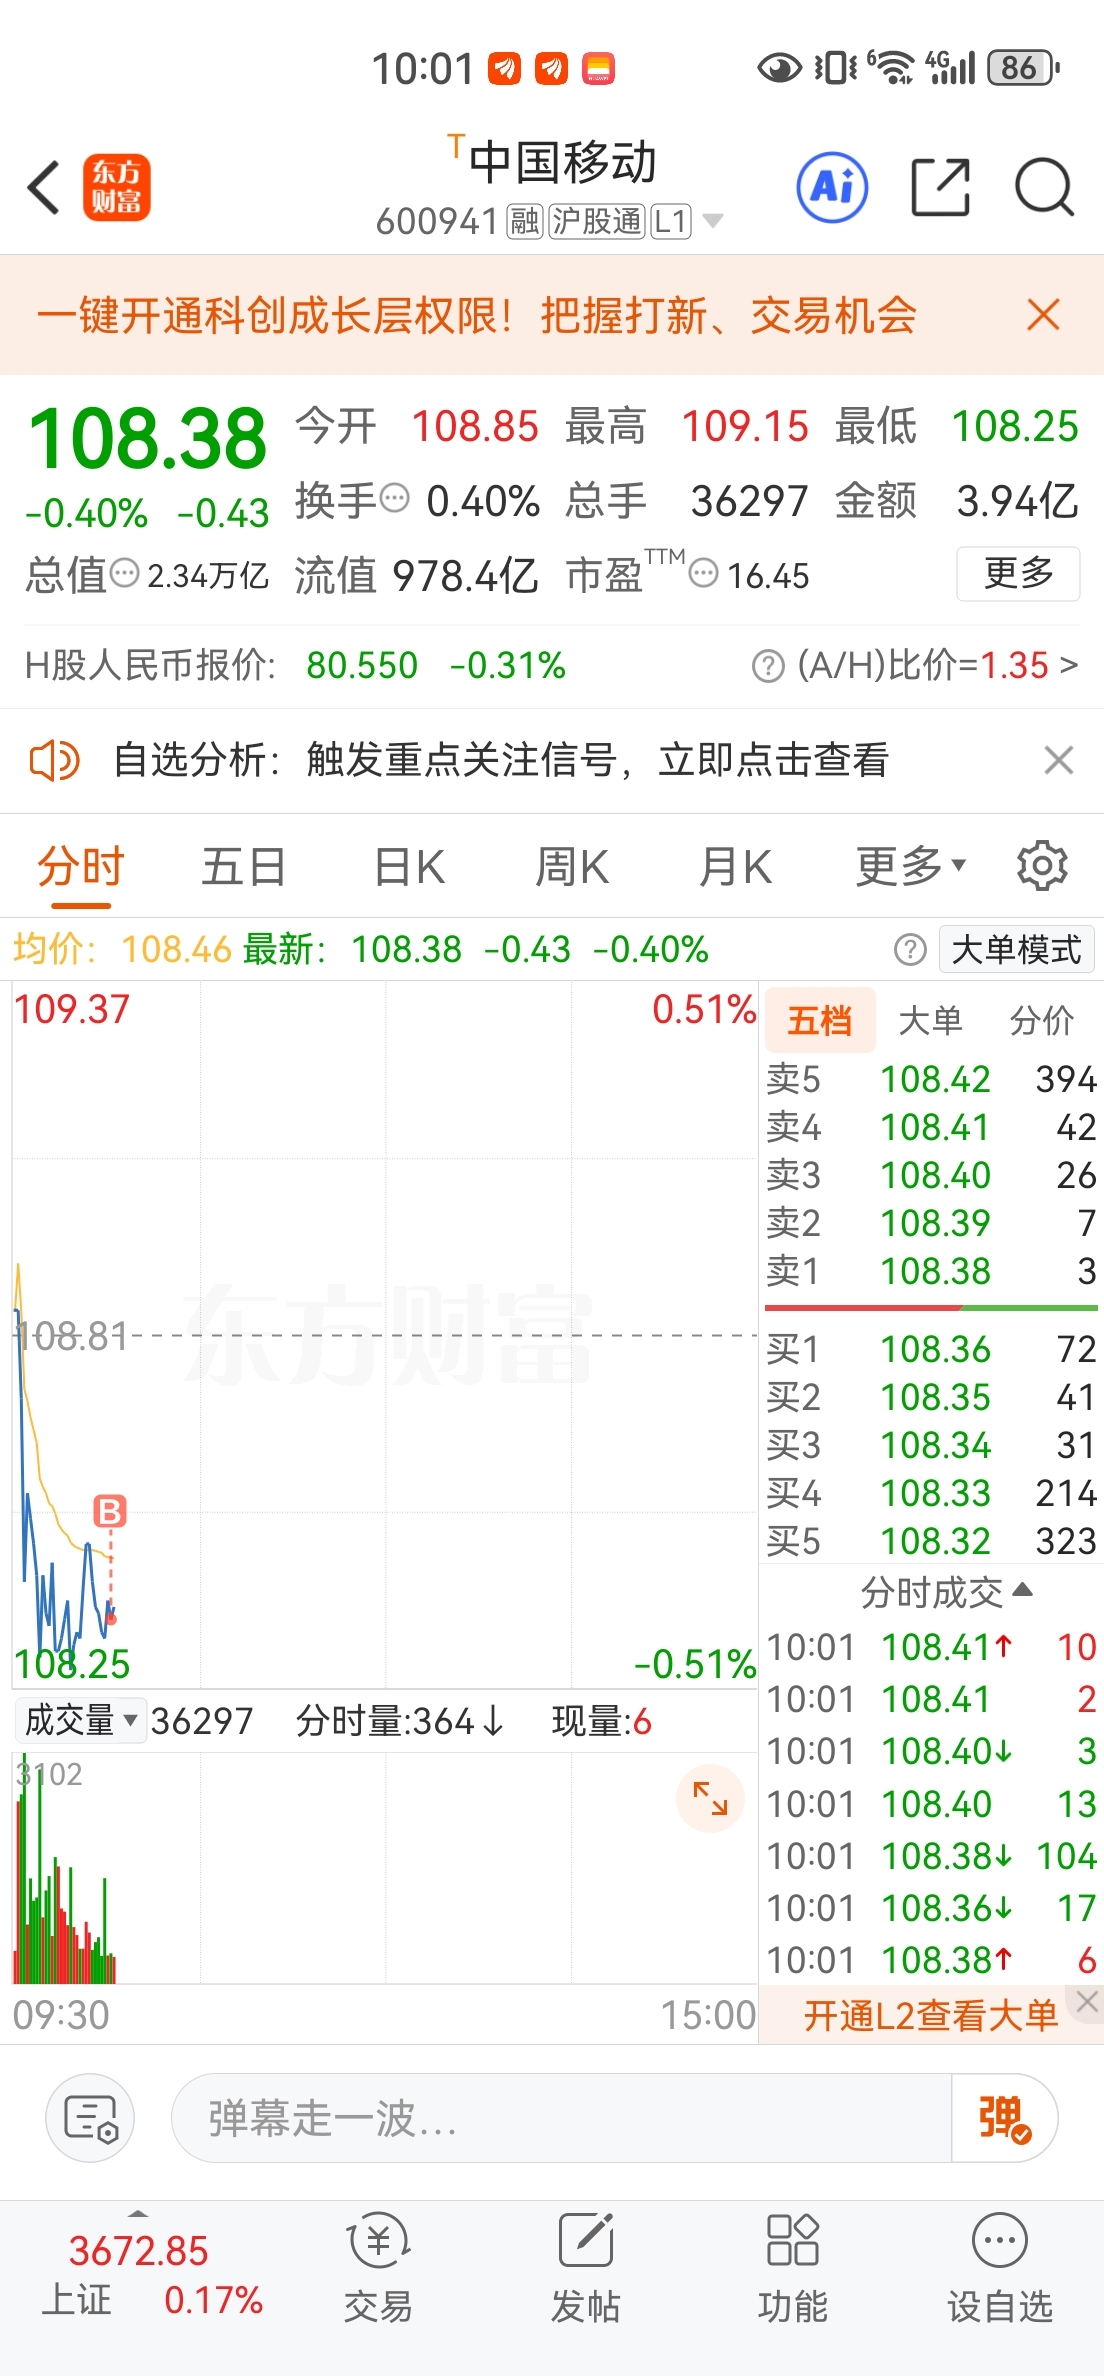1104x2376 pixels.
Task: Tap the A/H 比价 question mark icon
Action: pyautogui.click(x=768, y=666)
